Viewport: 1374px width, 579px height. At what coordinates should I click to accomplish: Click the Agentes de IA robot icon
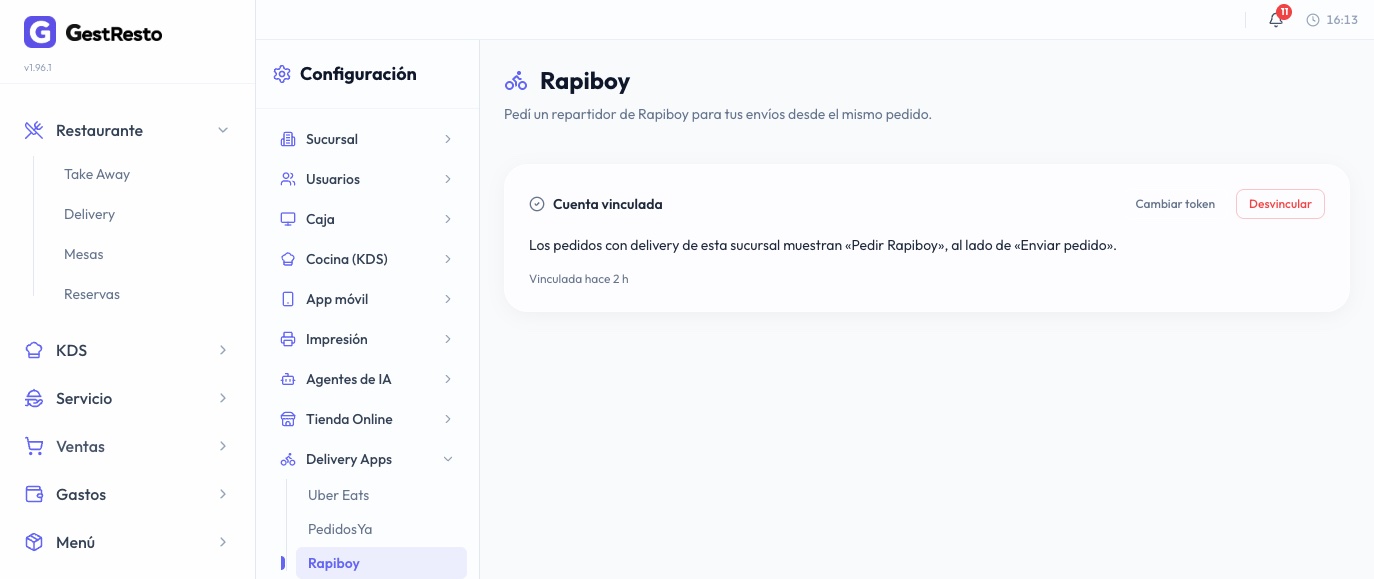pos(288,379)
